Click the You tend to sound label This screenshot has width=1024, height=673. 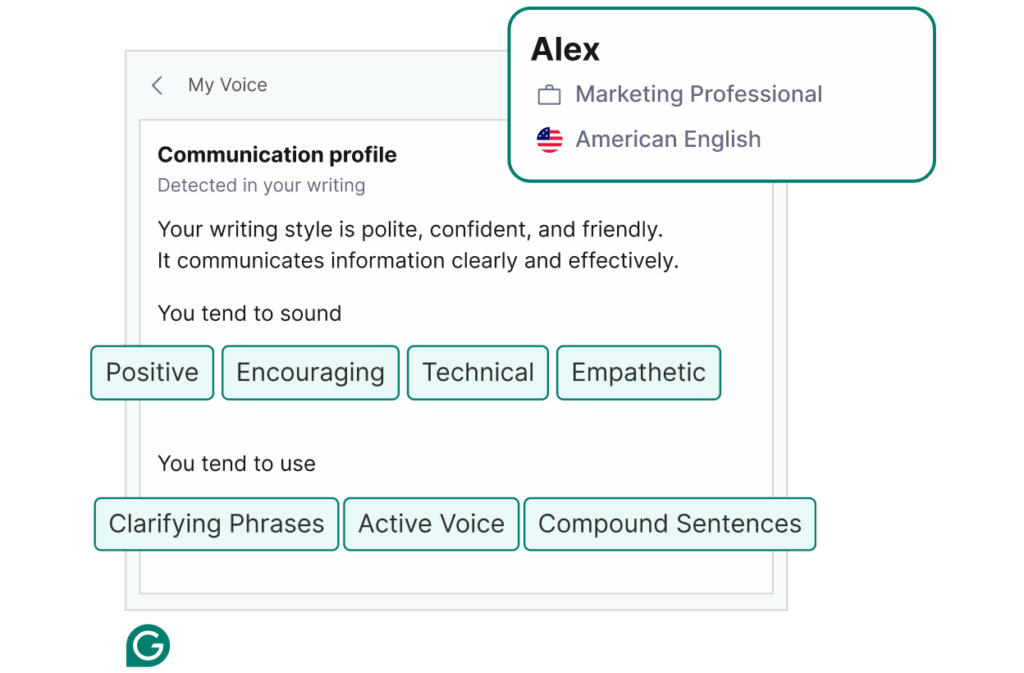pyautogui.click(x=249, y=314)
